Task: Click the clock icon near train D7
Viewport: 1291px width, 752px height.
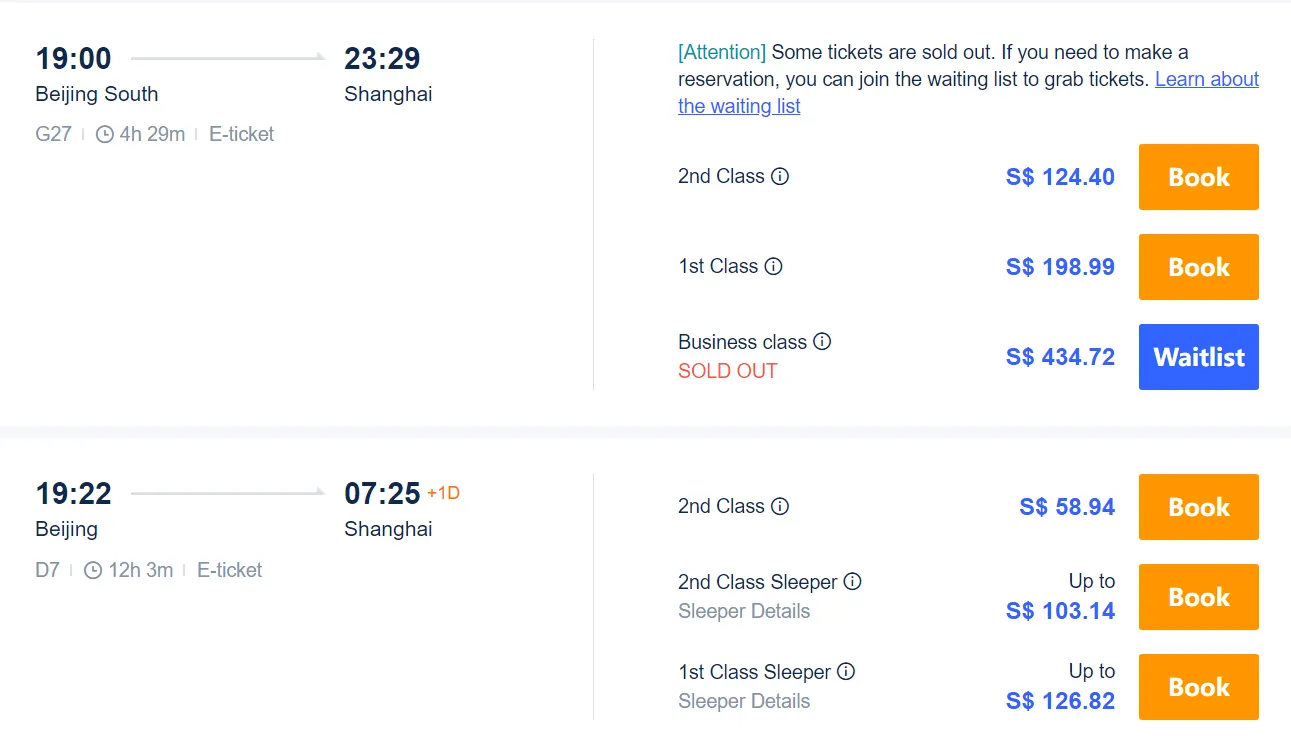Action: [x=92, y=570]
